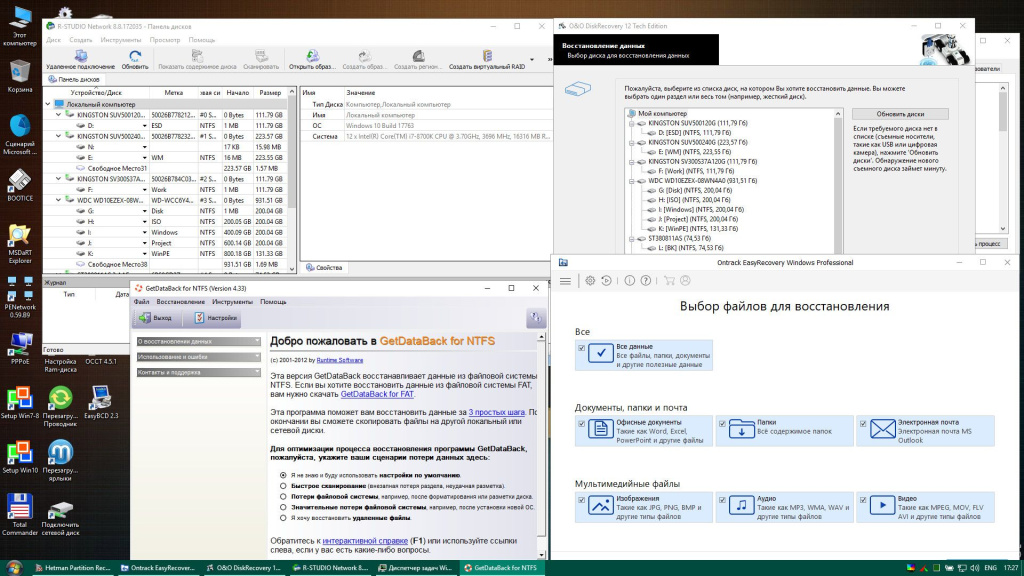This screenshot has width=1024, height=576.
Task: Click EasyRecovery help question mark icon
Action: click(x=645, y=281)
